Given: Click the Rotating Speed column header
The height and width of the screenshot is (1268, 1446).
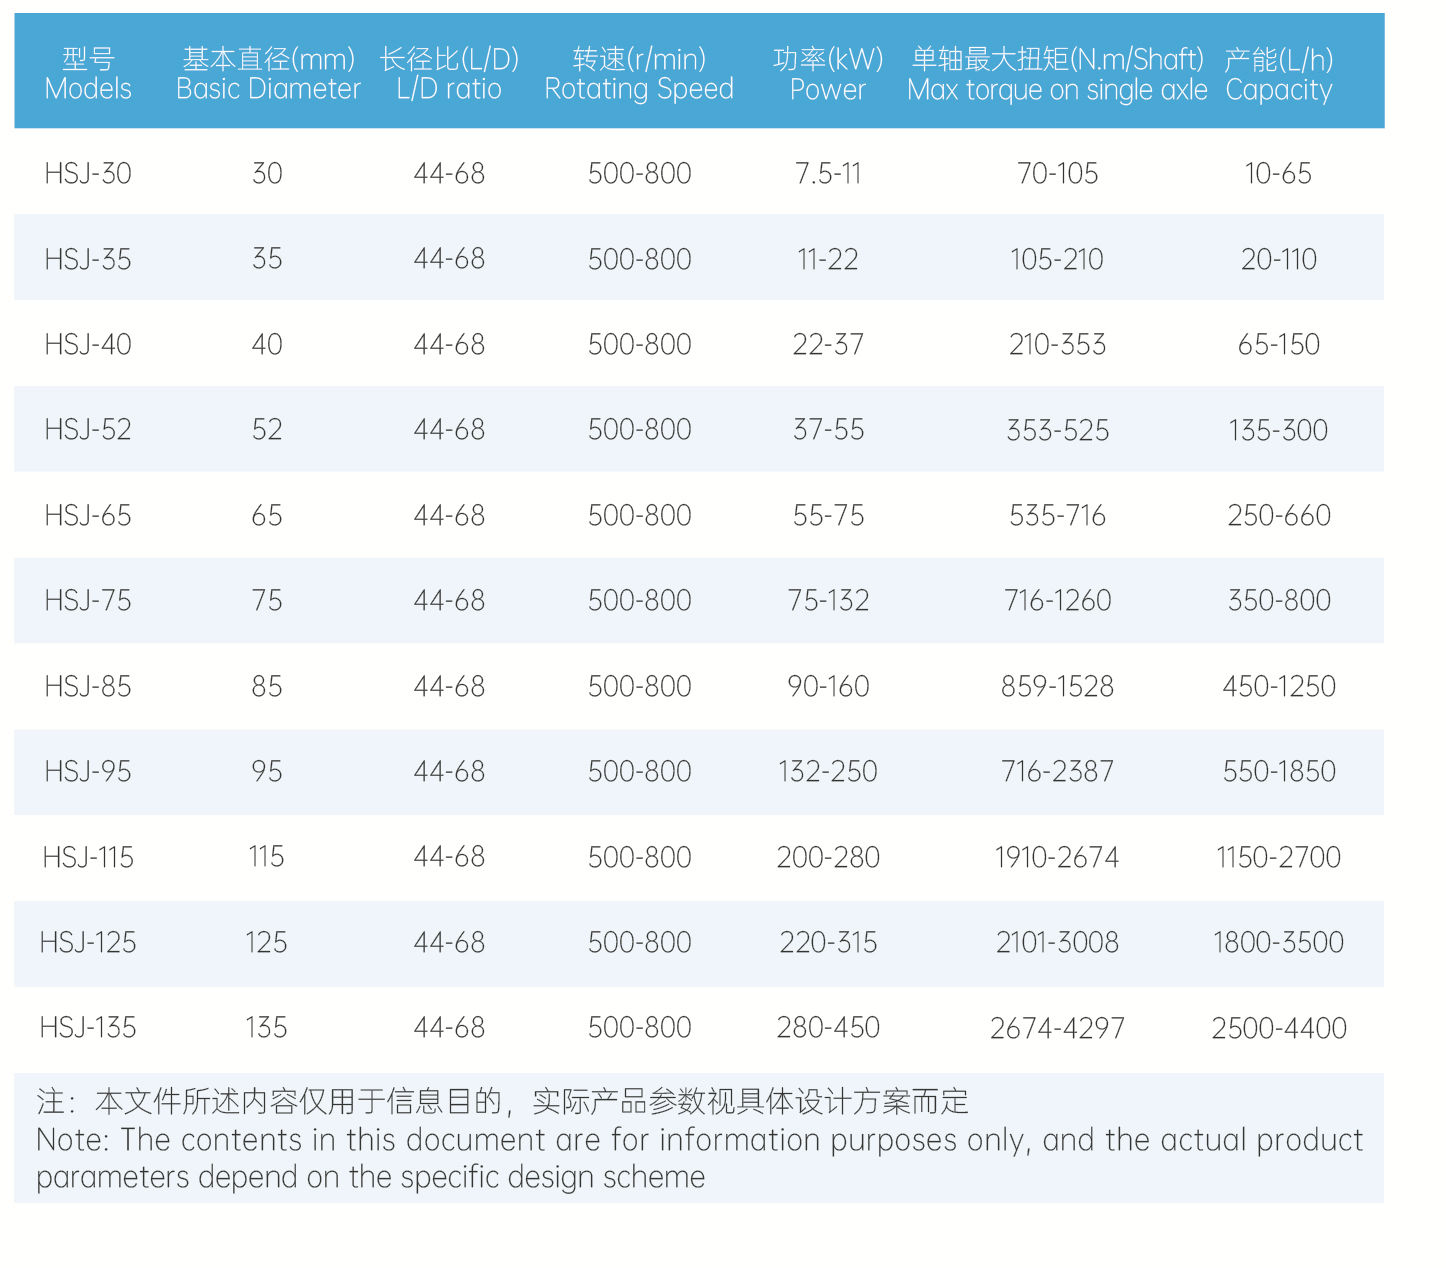Looking at the screenshot, I should pyautogui.click(x=639, y=74).
